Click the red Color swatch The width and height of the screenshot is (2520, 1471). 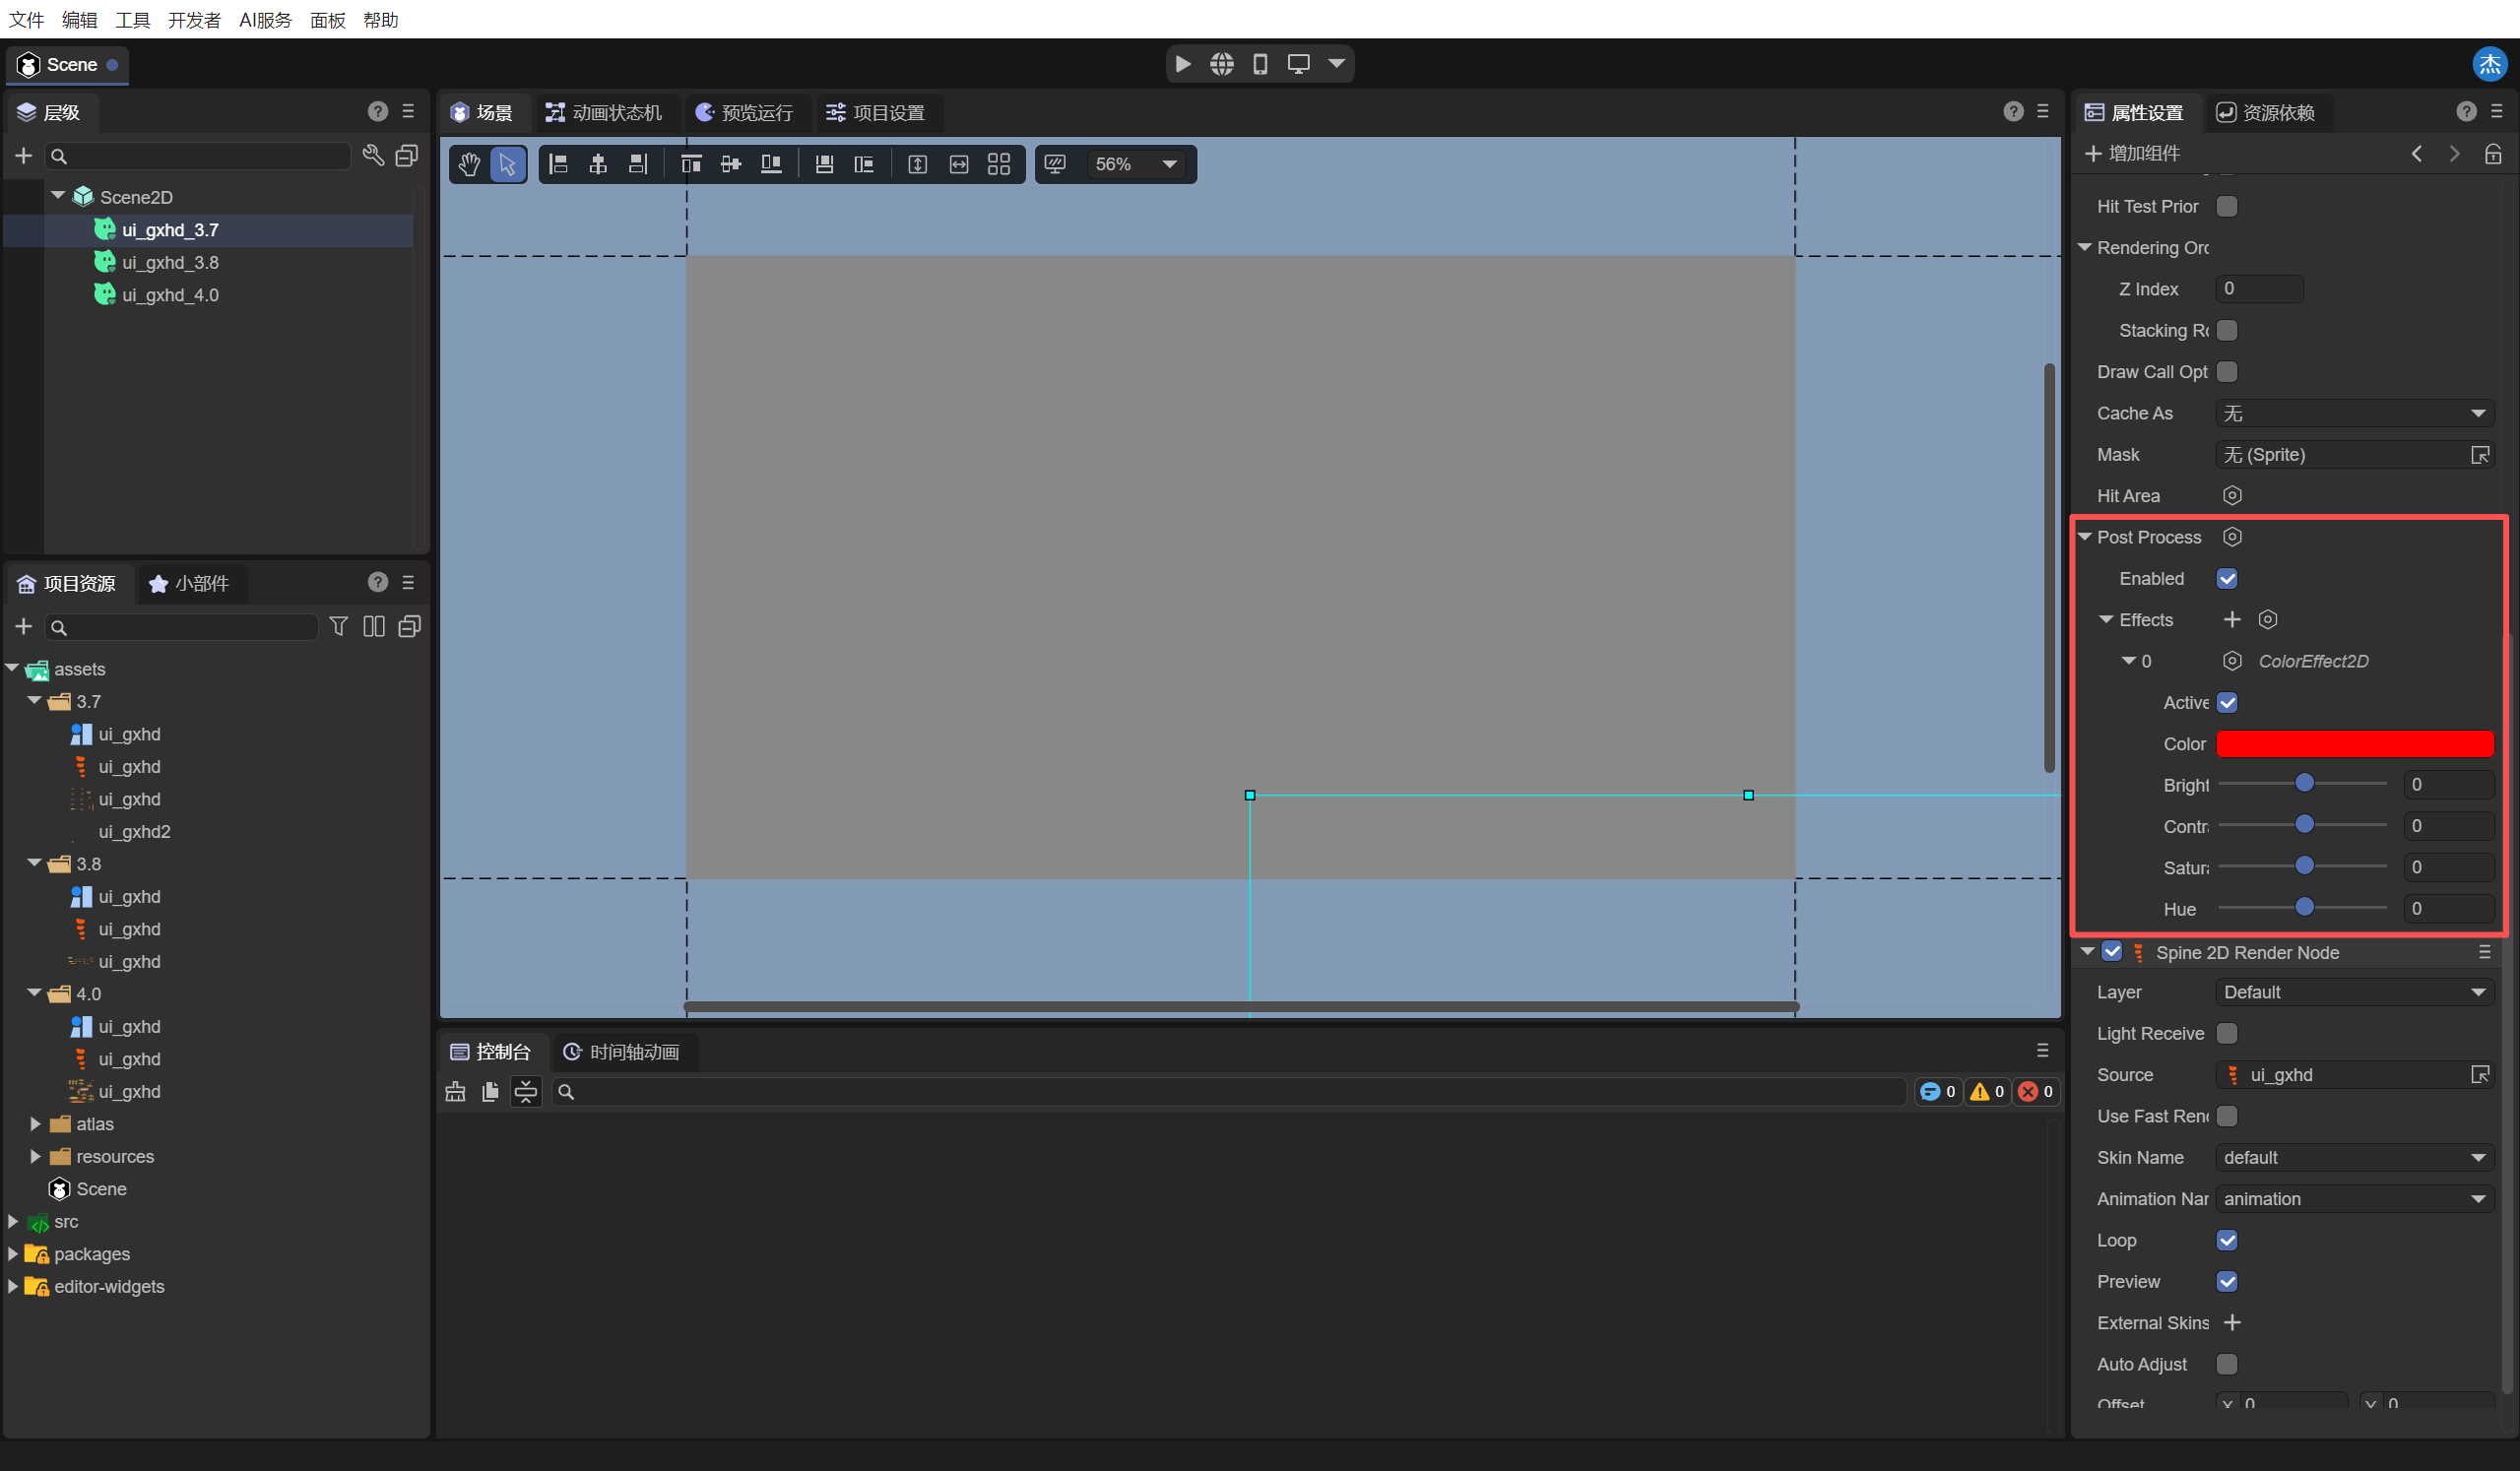coord(2353,744)
